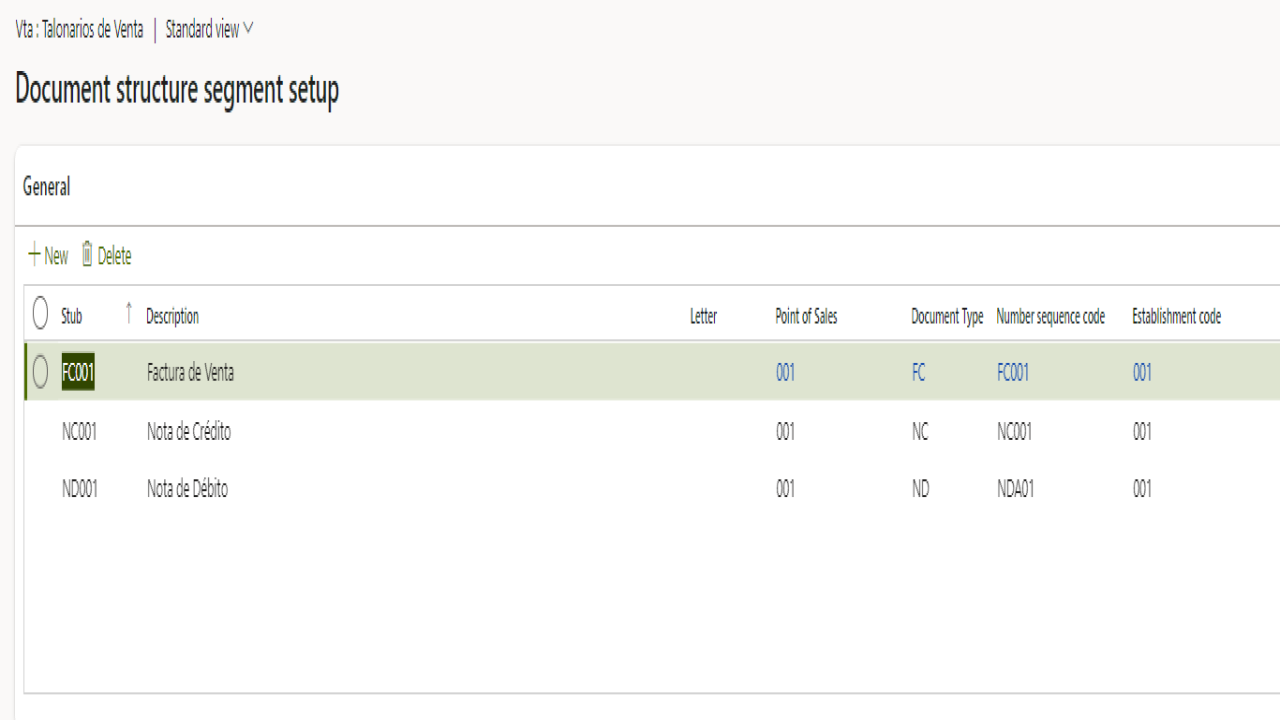Screen dimensions: 1280x720
Task: Click number sequence code NC001 cell
Action: point(1015,432)
